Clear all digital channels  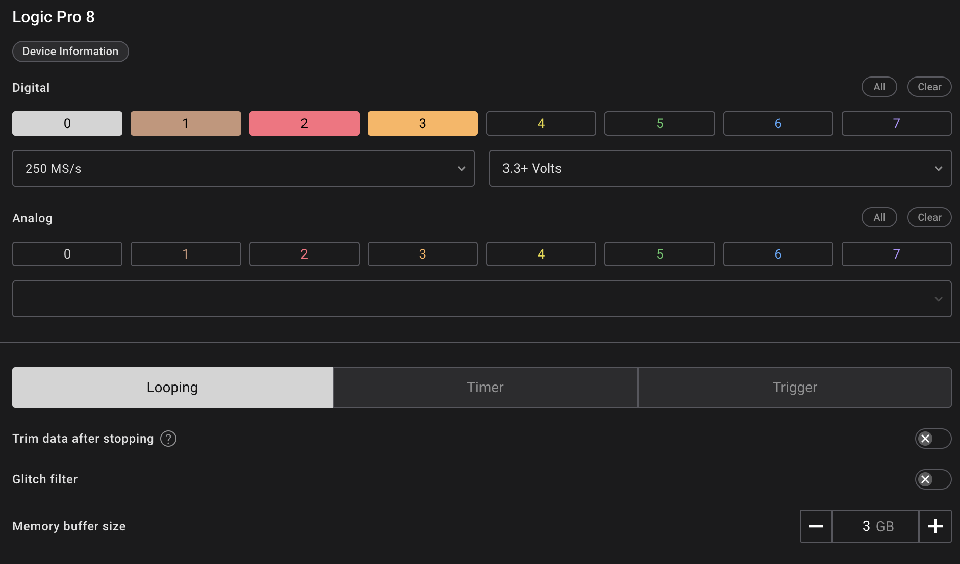click(929, 87)
